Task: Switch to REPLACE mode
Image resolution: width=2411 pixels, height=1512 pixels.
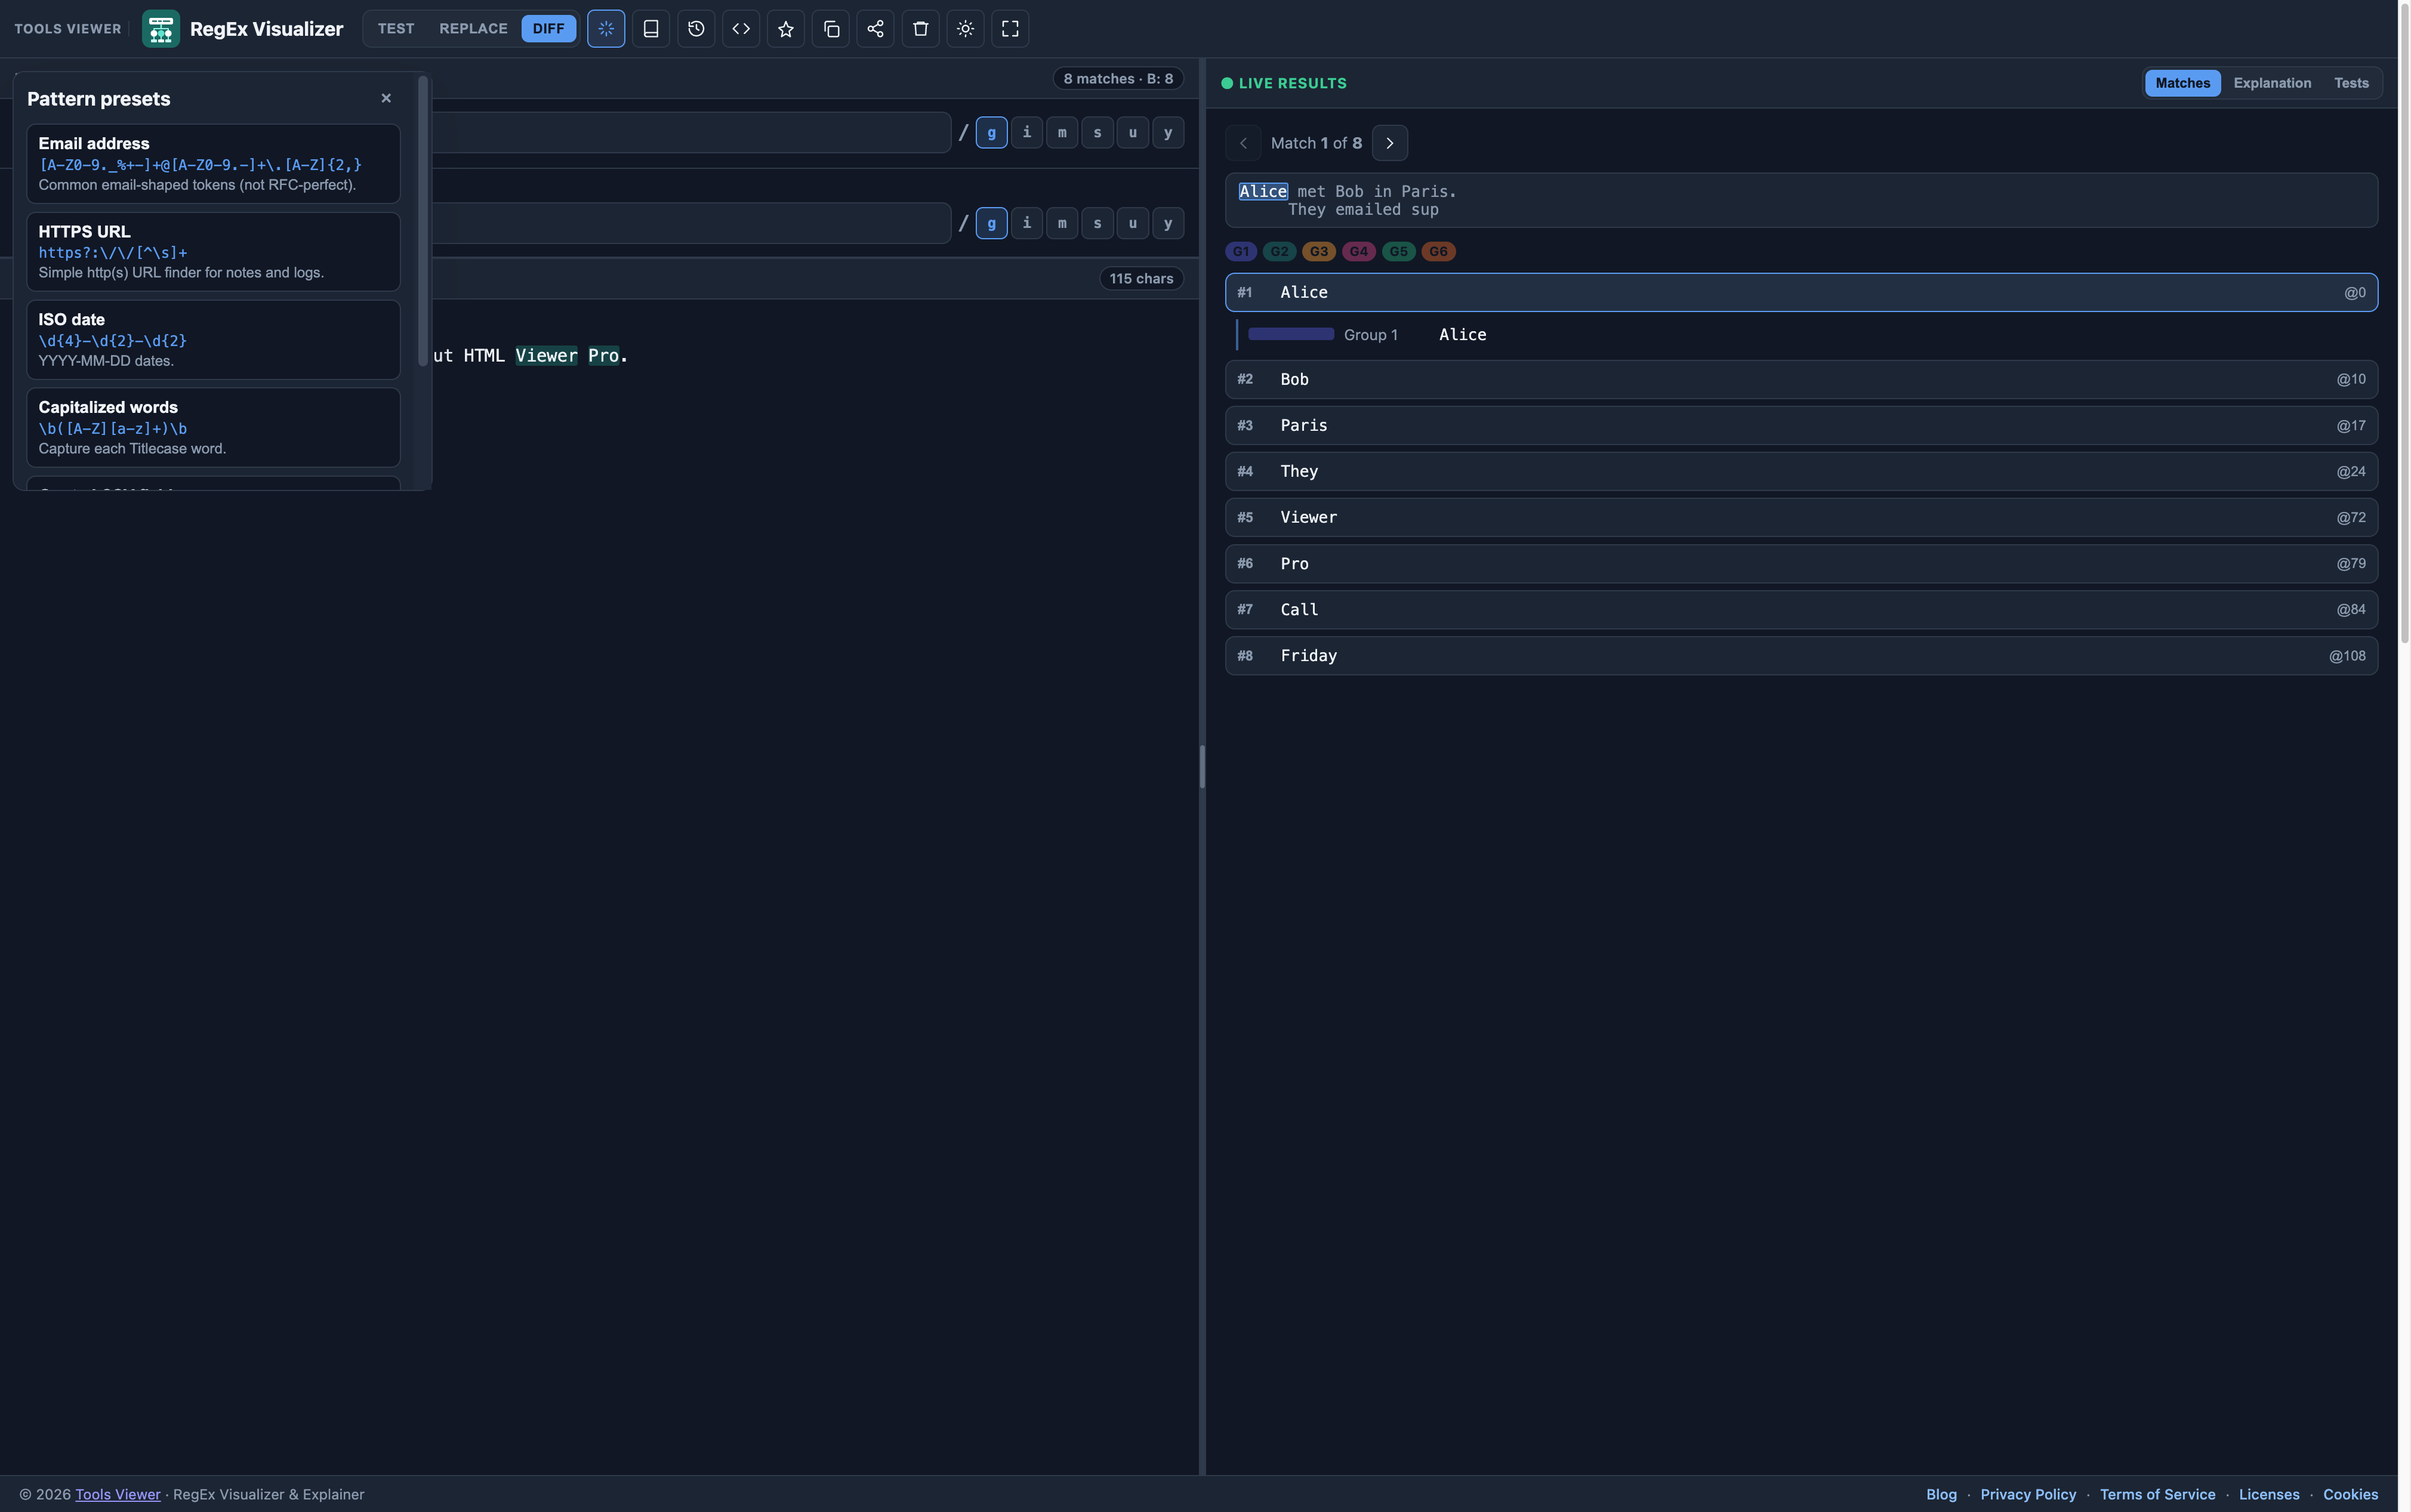Action: (x=474, y=29)
